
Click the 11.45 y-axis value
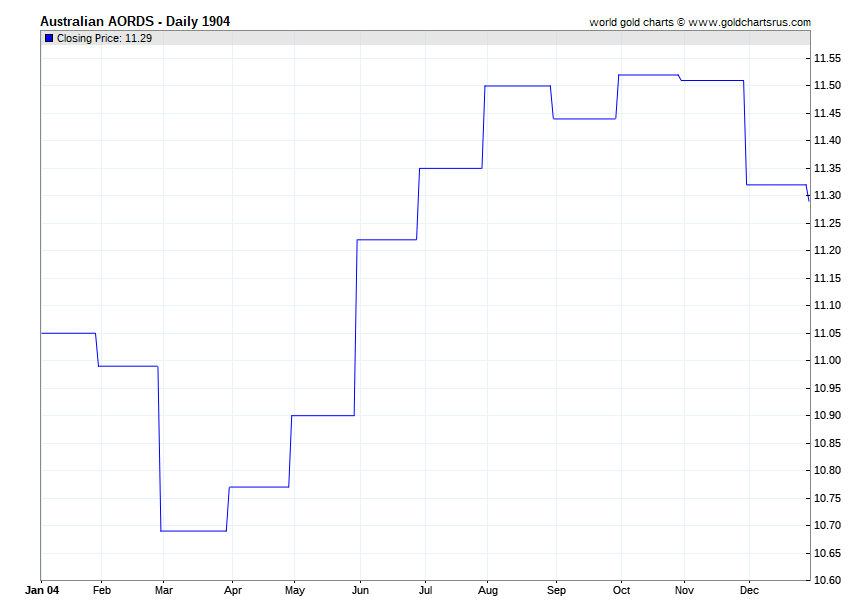click(x=827, y=113)
